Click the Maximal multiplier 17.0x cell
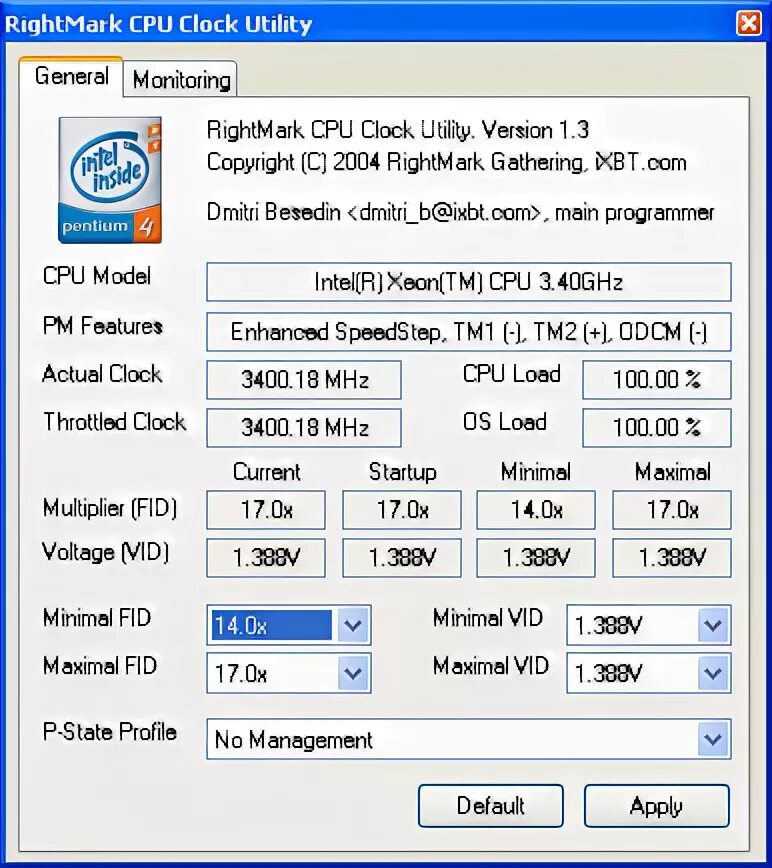Screen dimensions: 772x868 click(x=672, y=510)
